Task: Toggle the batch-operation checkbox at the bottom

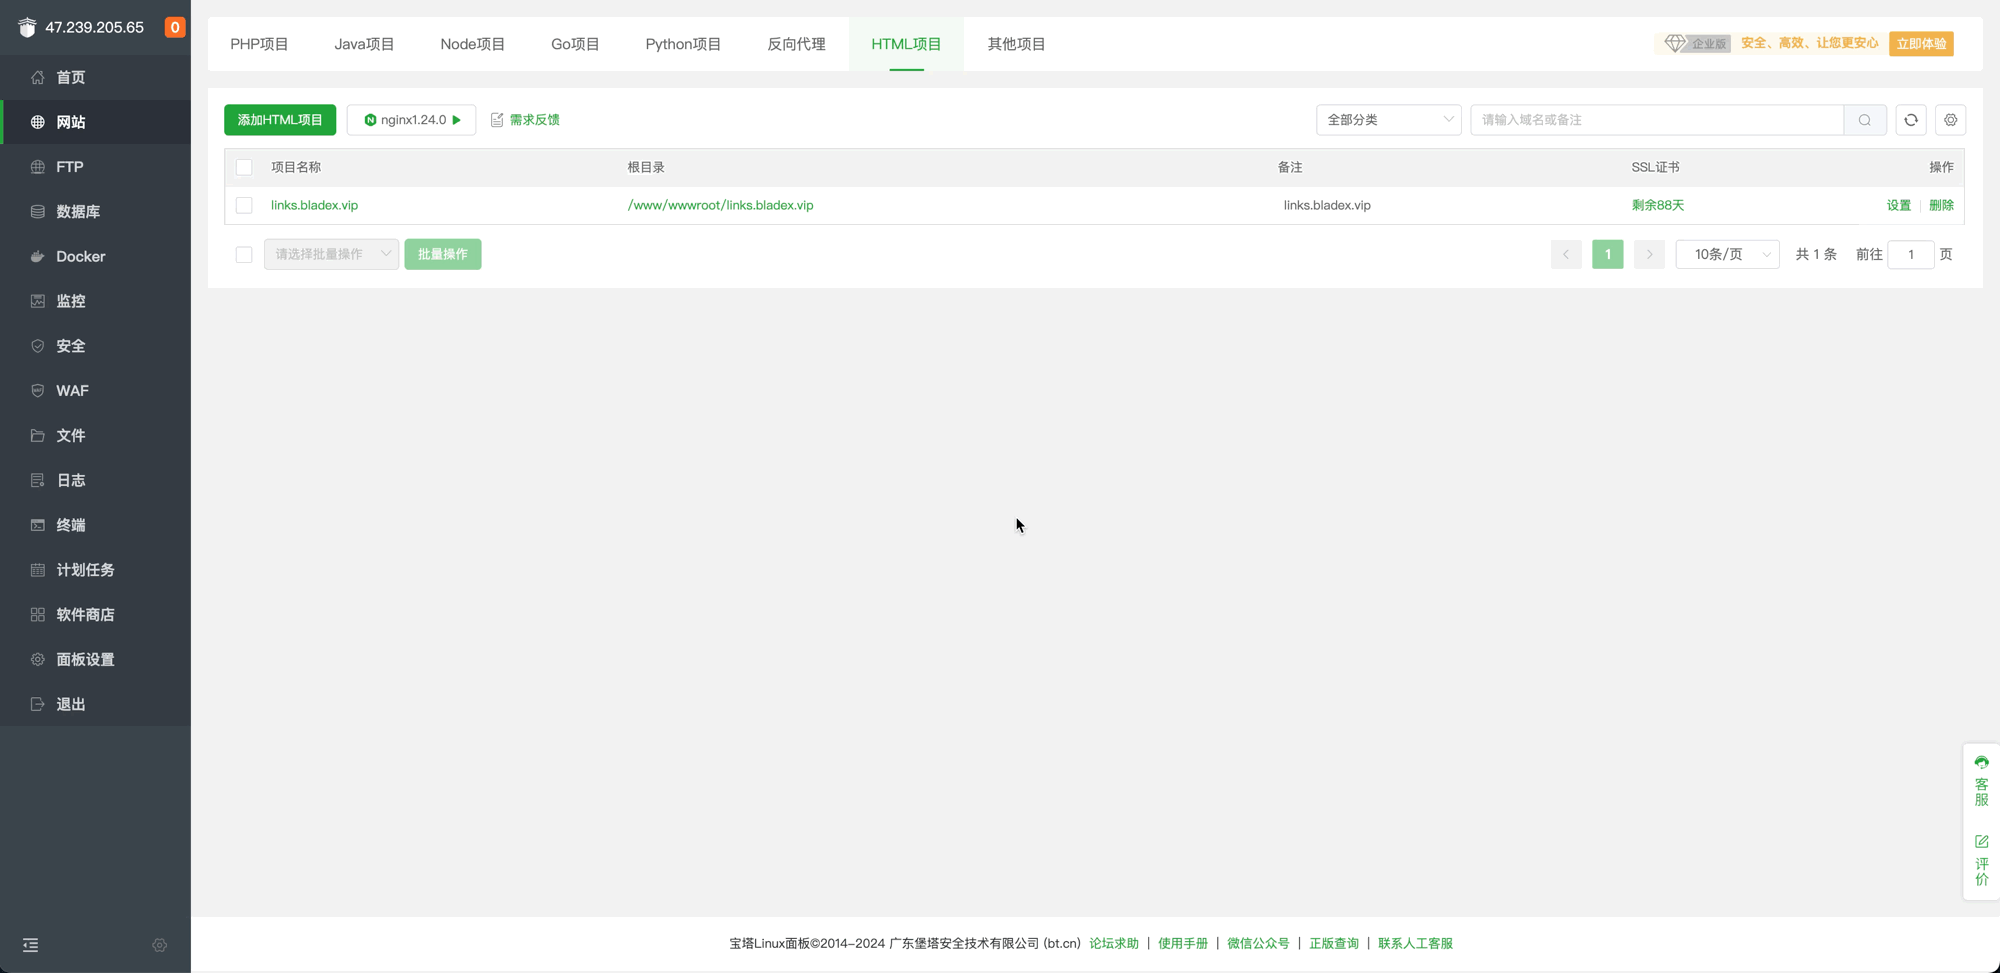Action: pyautogui.click(x=244, y=254)
